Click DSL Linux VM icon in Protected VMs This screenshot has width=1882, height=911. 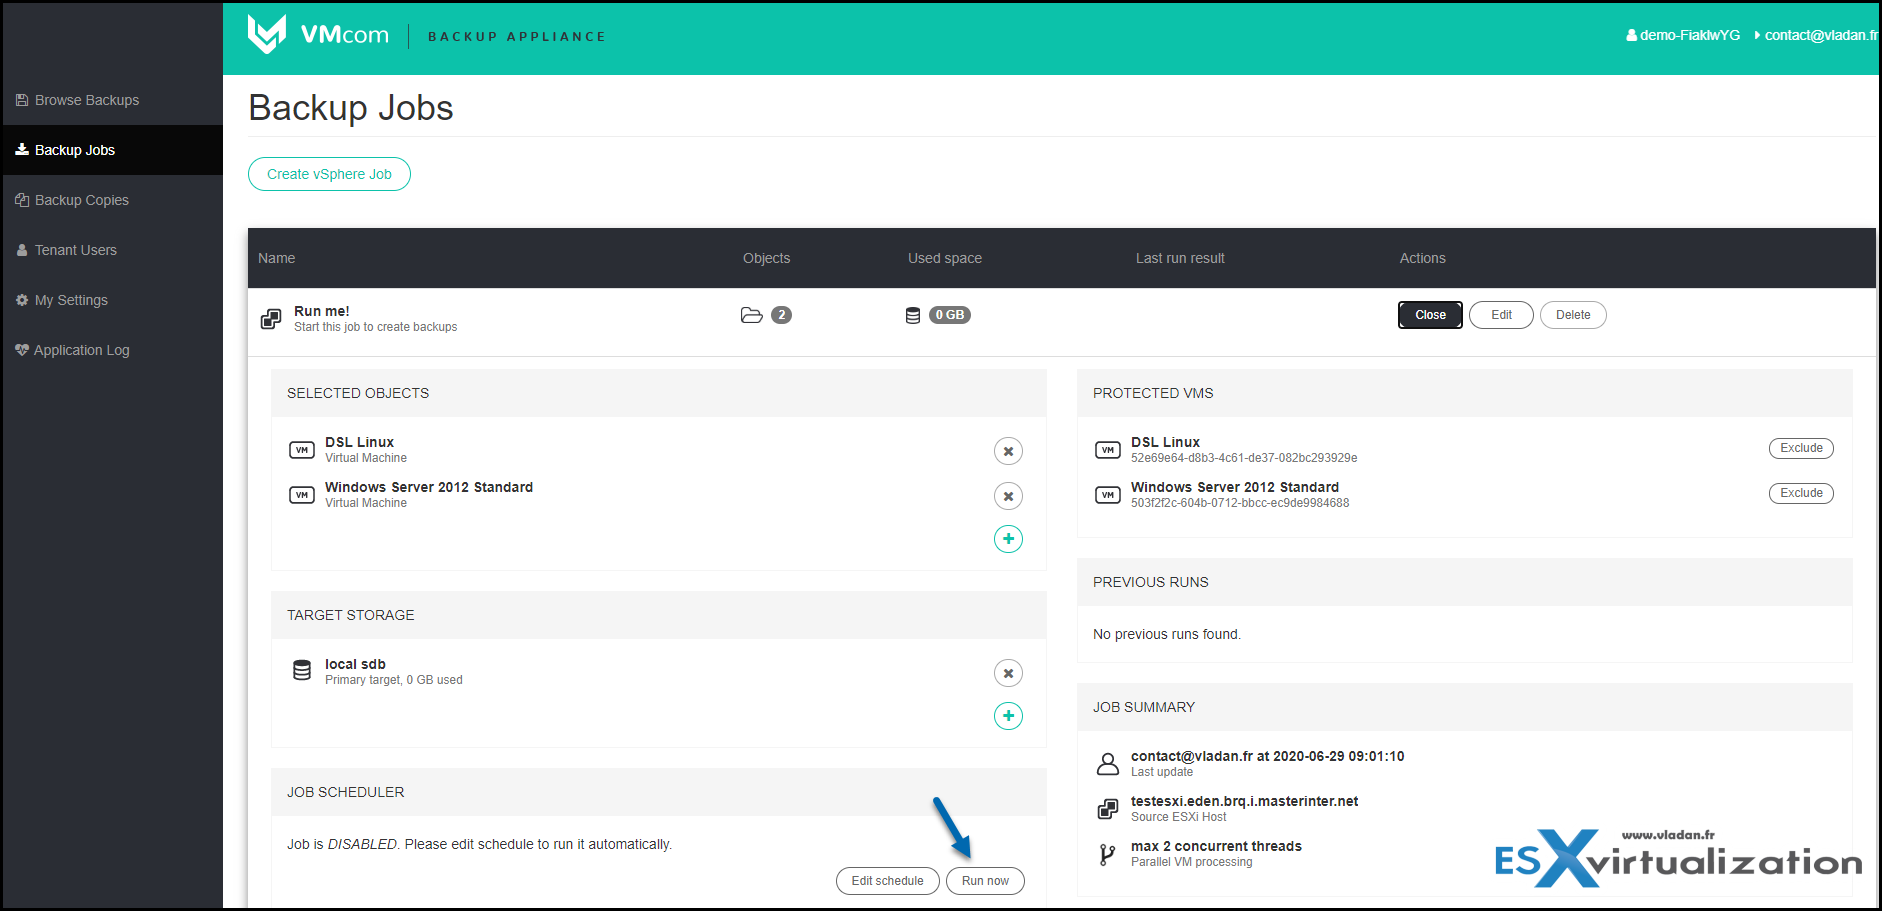click(1107, 450)
